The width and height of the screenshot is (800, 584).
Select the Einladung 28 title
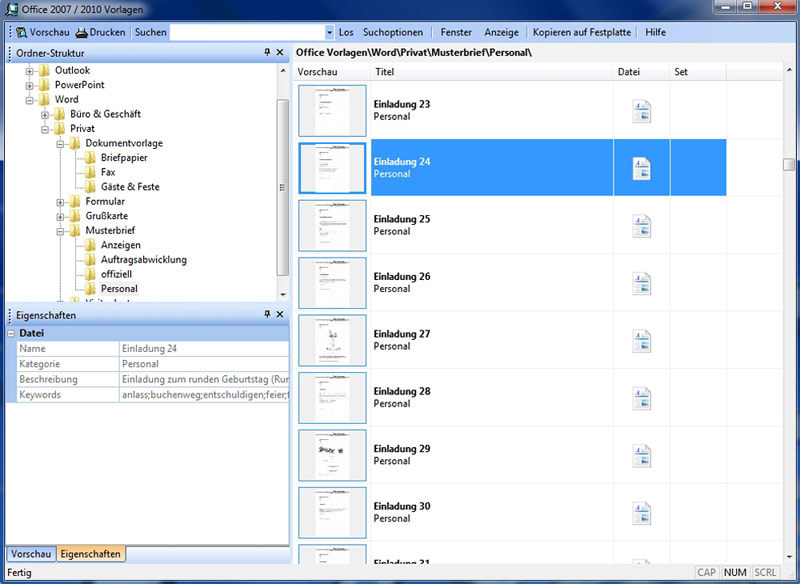402,391
